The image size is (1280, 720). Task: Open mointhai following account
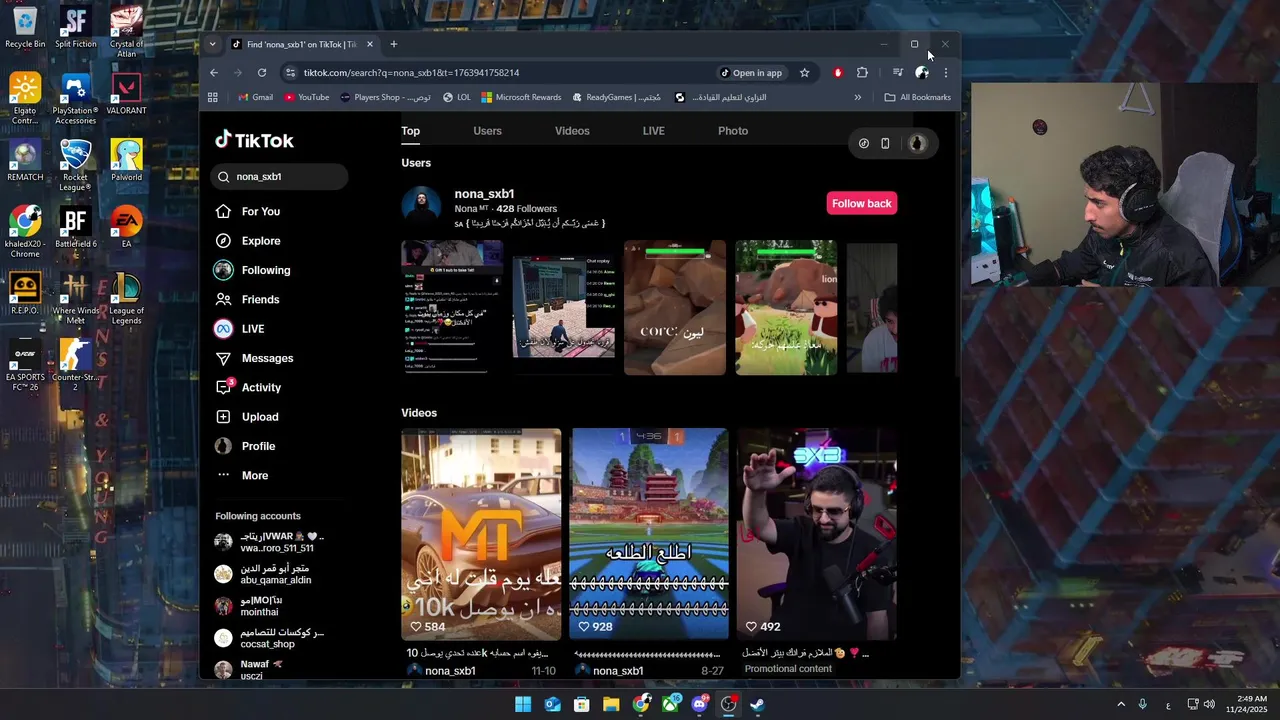[248, 606]
